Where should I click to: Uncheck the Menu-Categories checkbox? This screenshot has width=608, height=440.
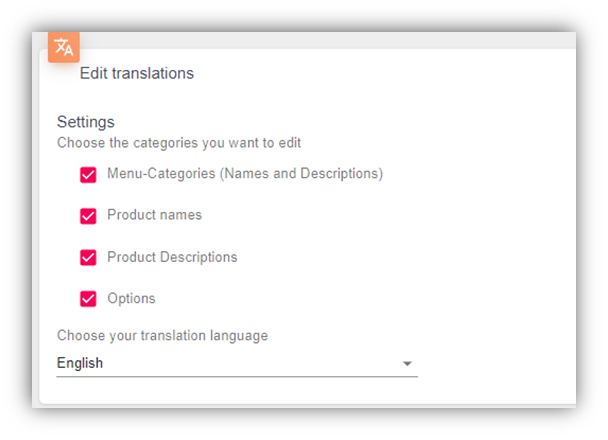click(88, 175)
